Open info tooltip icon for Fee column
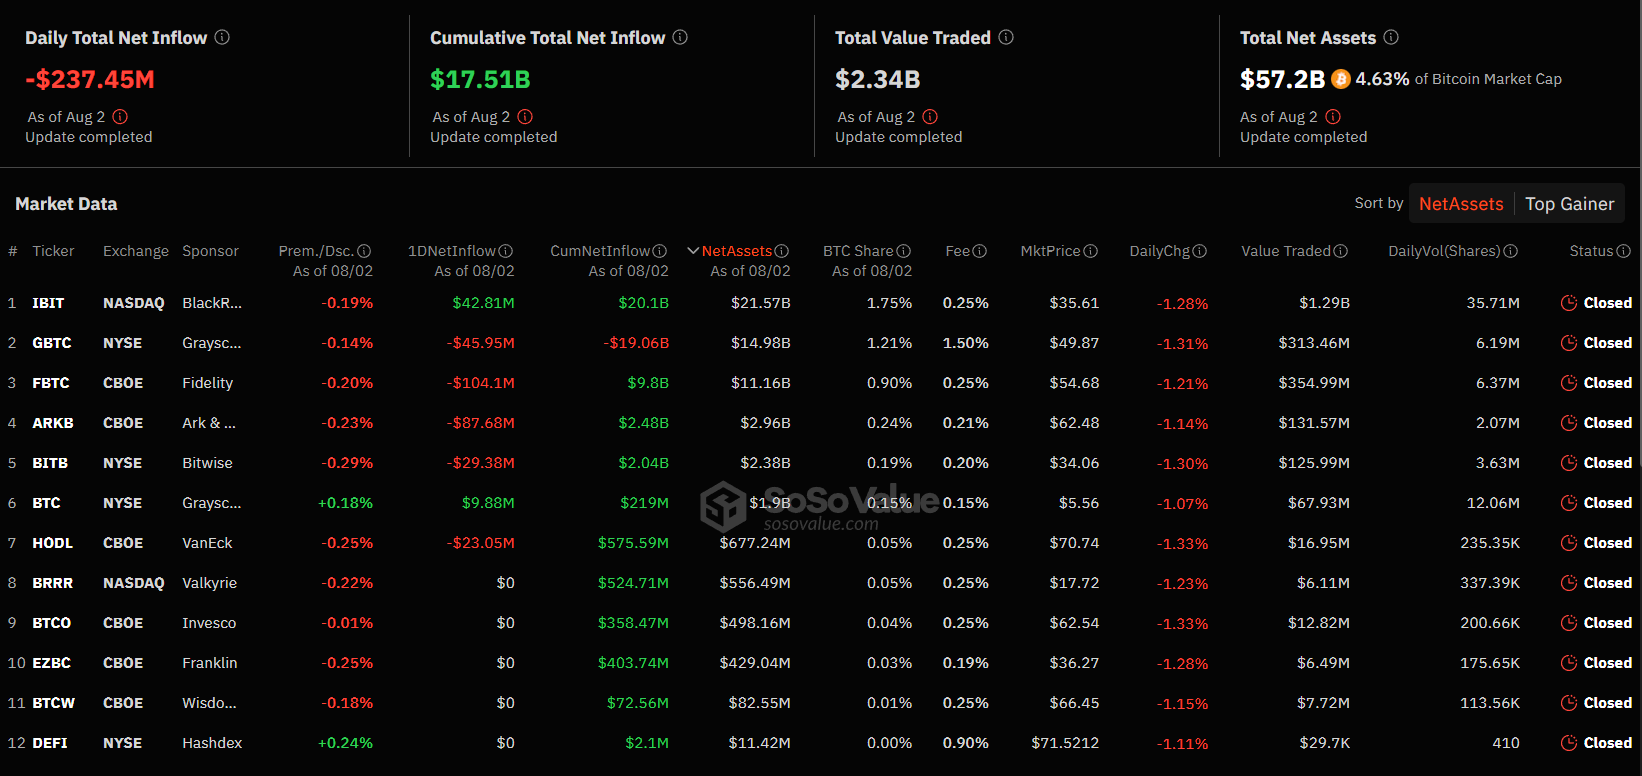The height and width of the screenshot is (776, 1642). (x=980, y=251)
